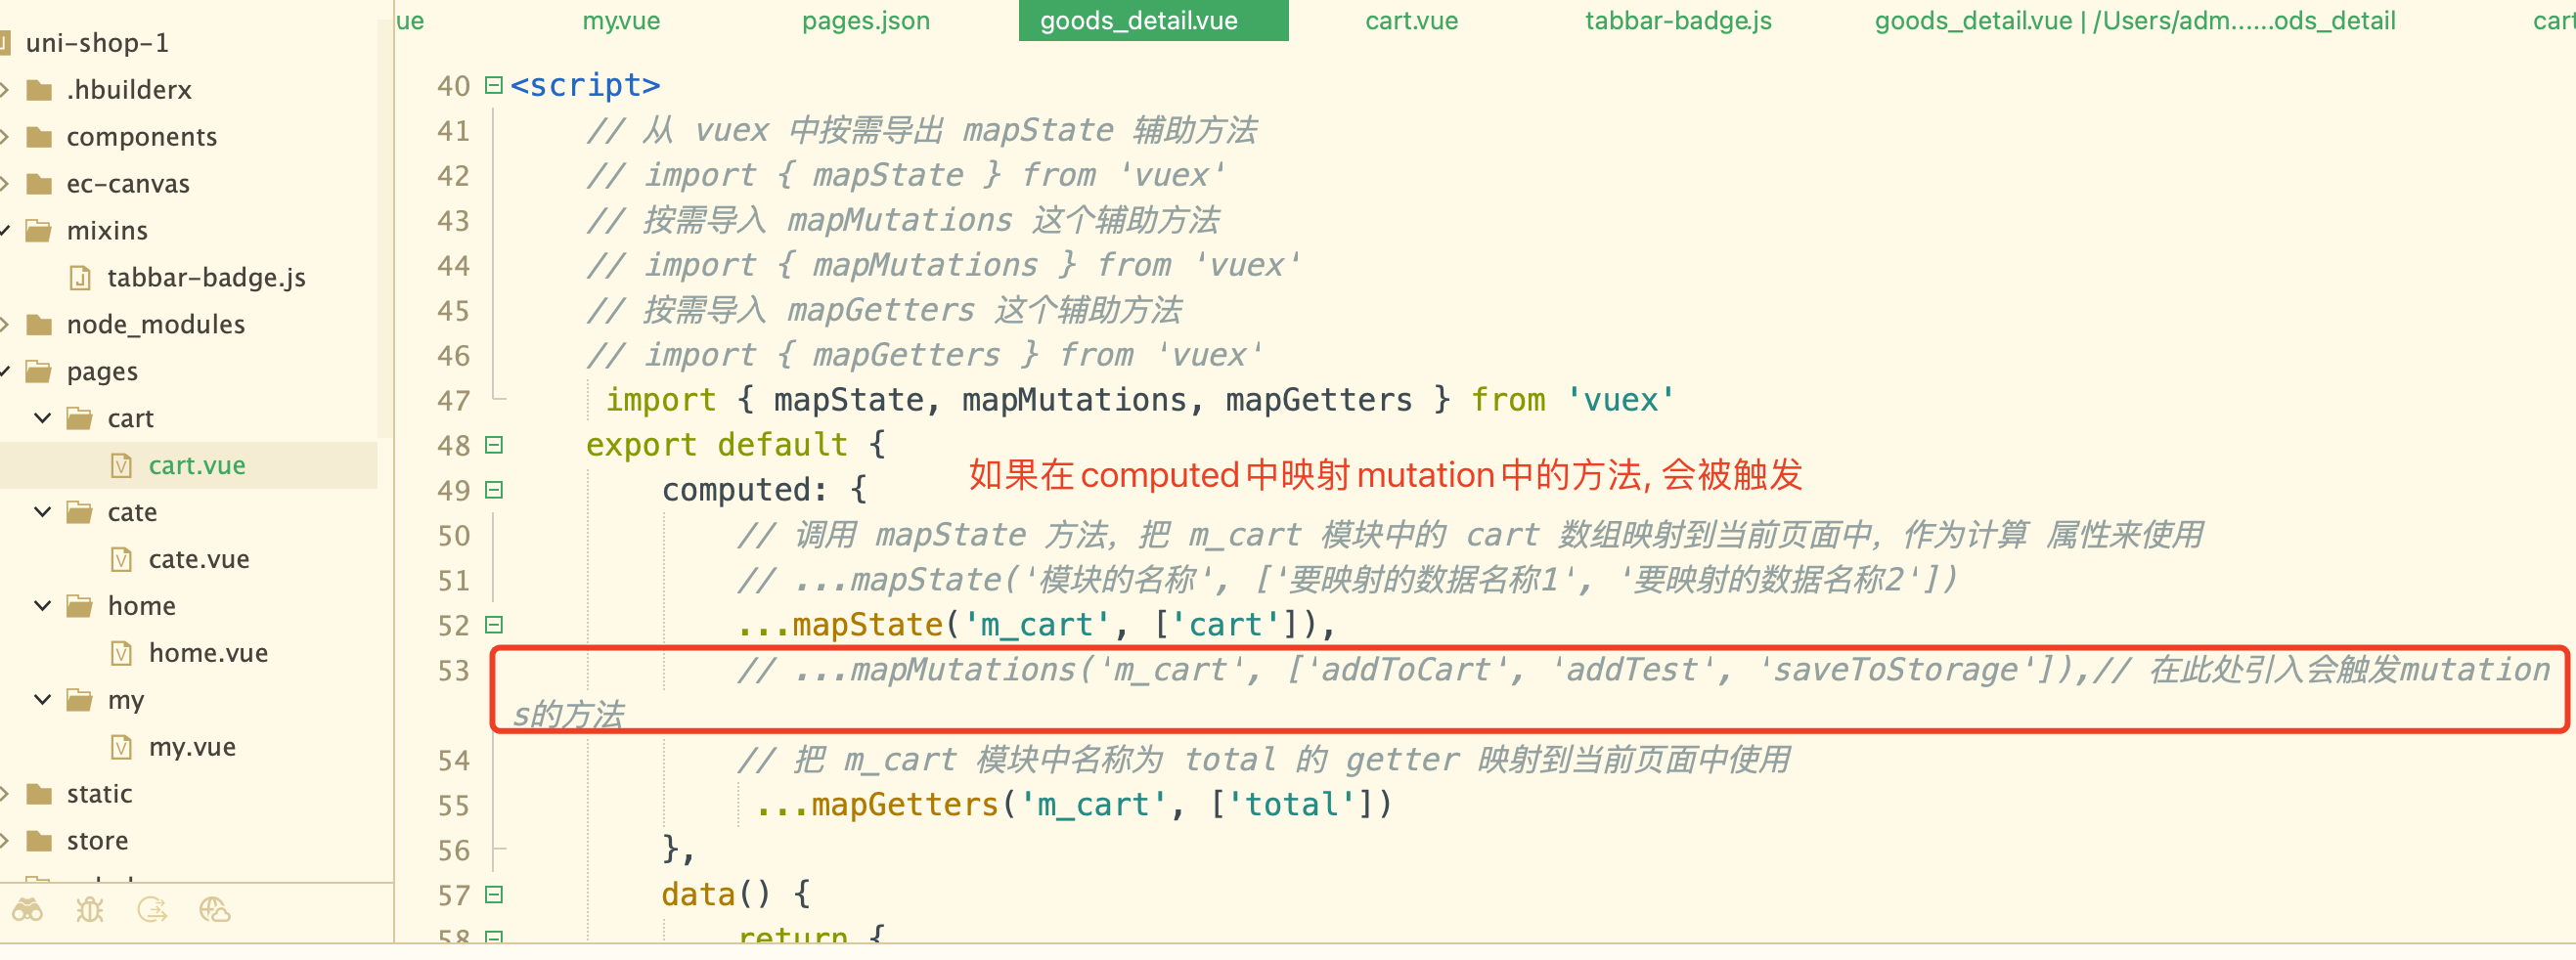2576x960 pixels.
Task: Toggle fold marker at line 52
Action: point(494,625)
